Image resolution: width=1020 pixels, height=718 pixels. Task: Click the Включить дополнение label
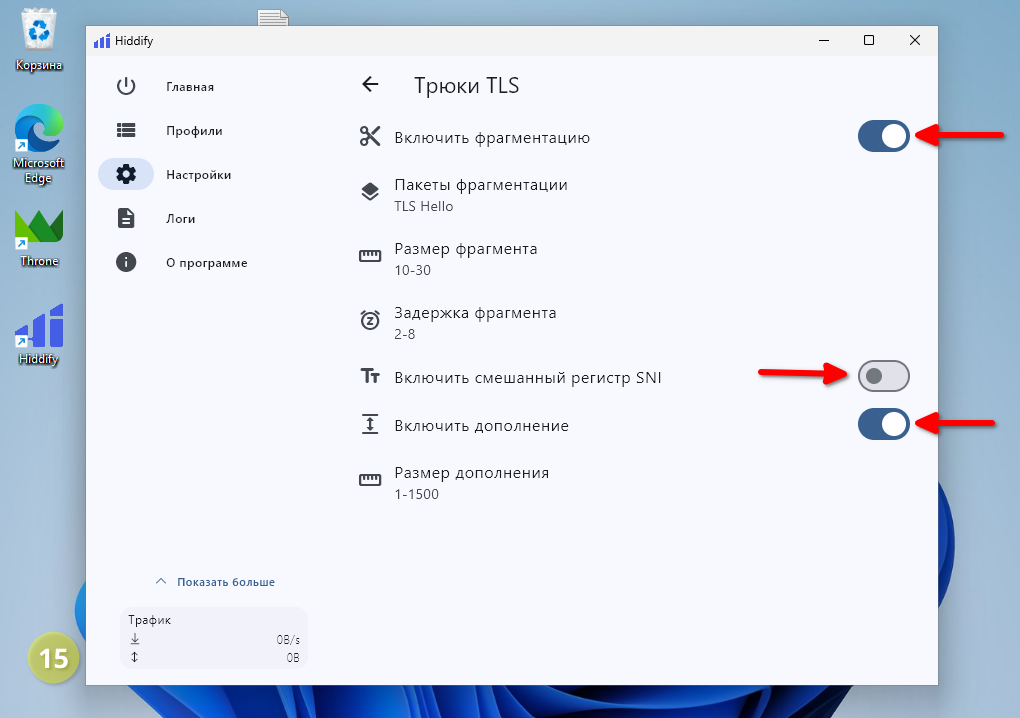click(x=481, y=425)
